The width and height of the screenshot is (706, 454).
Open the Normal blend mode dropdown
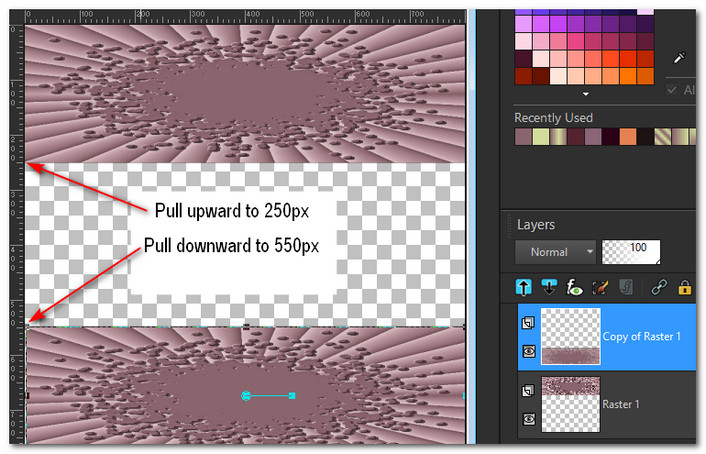pyautogui.click(x=556, y=251)
